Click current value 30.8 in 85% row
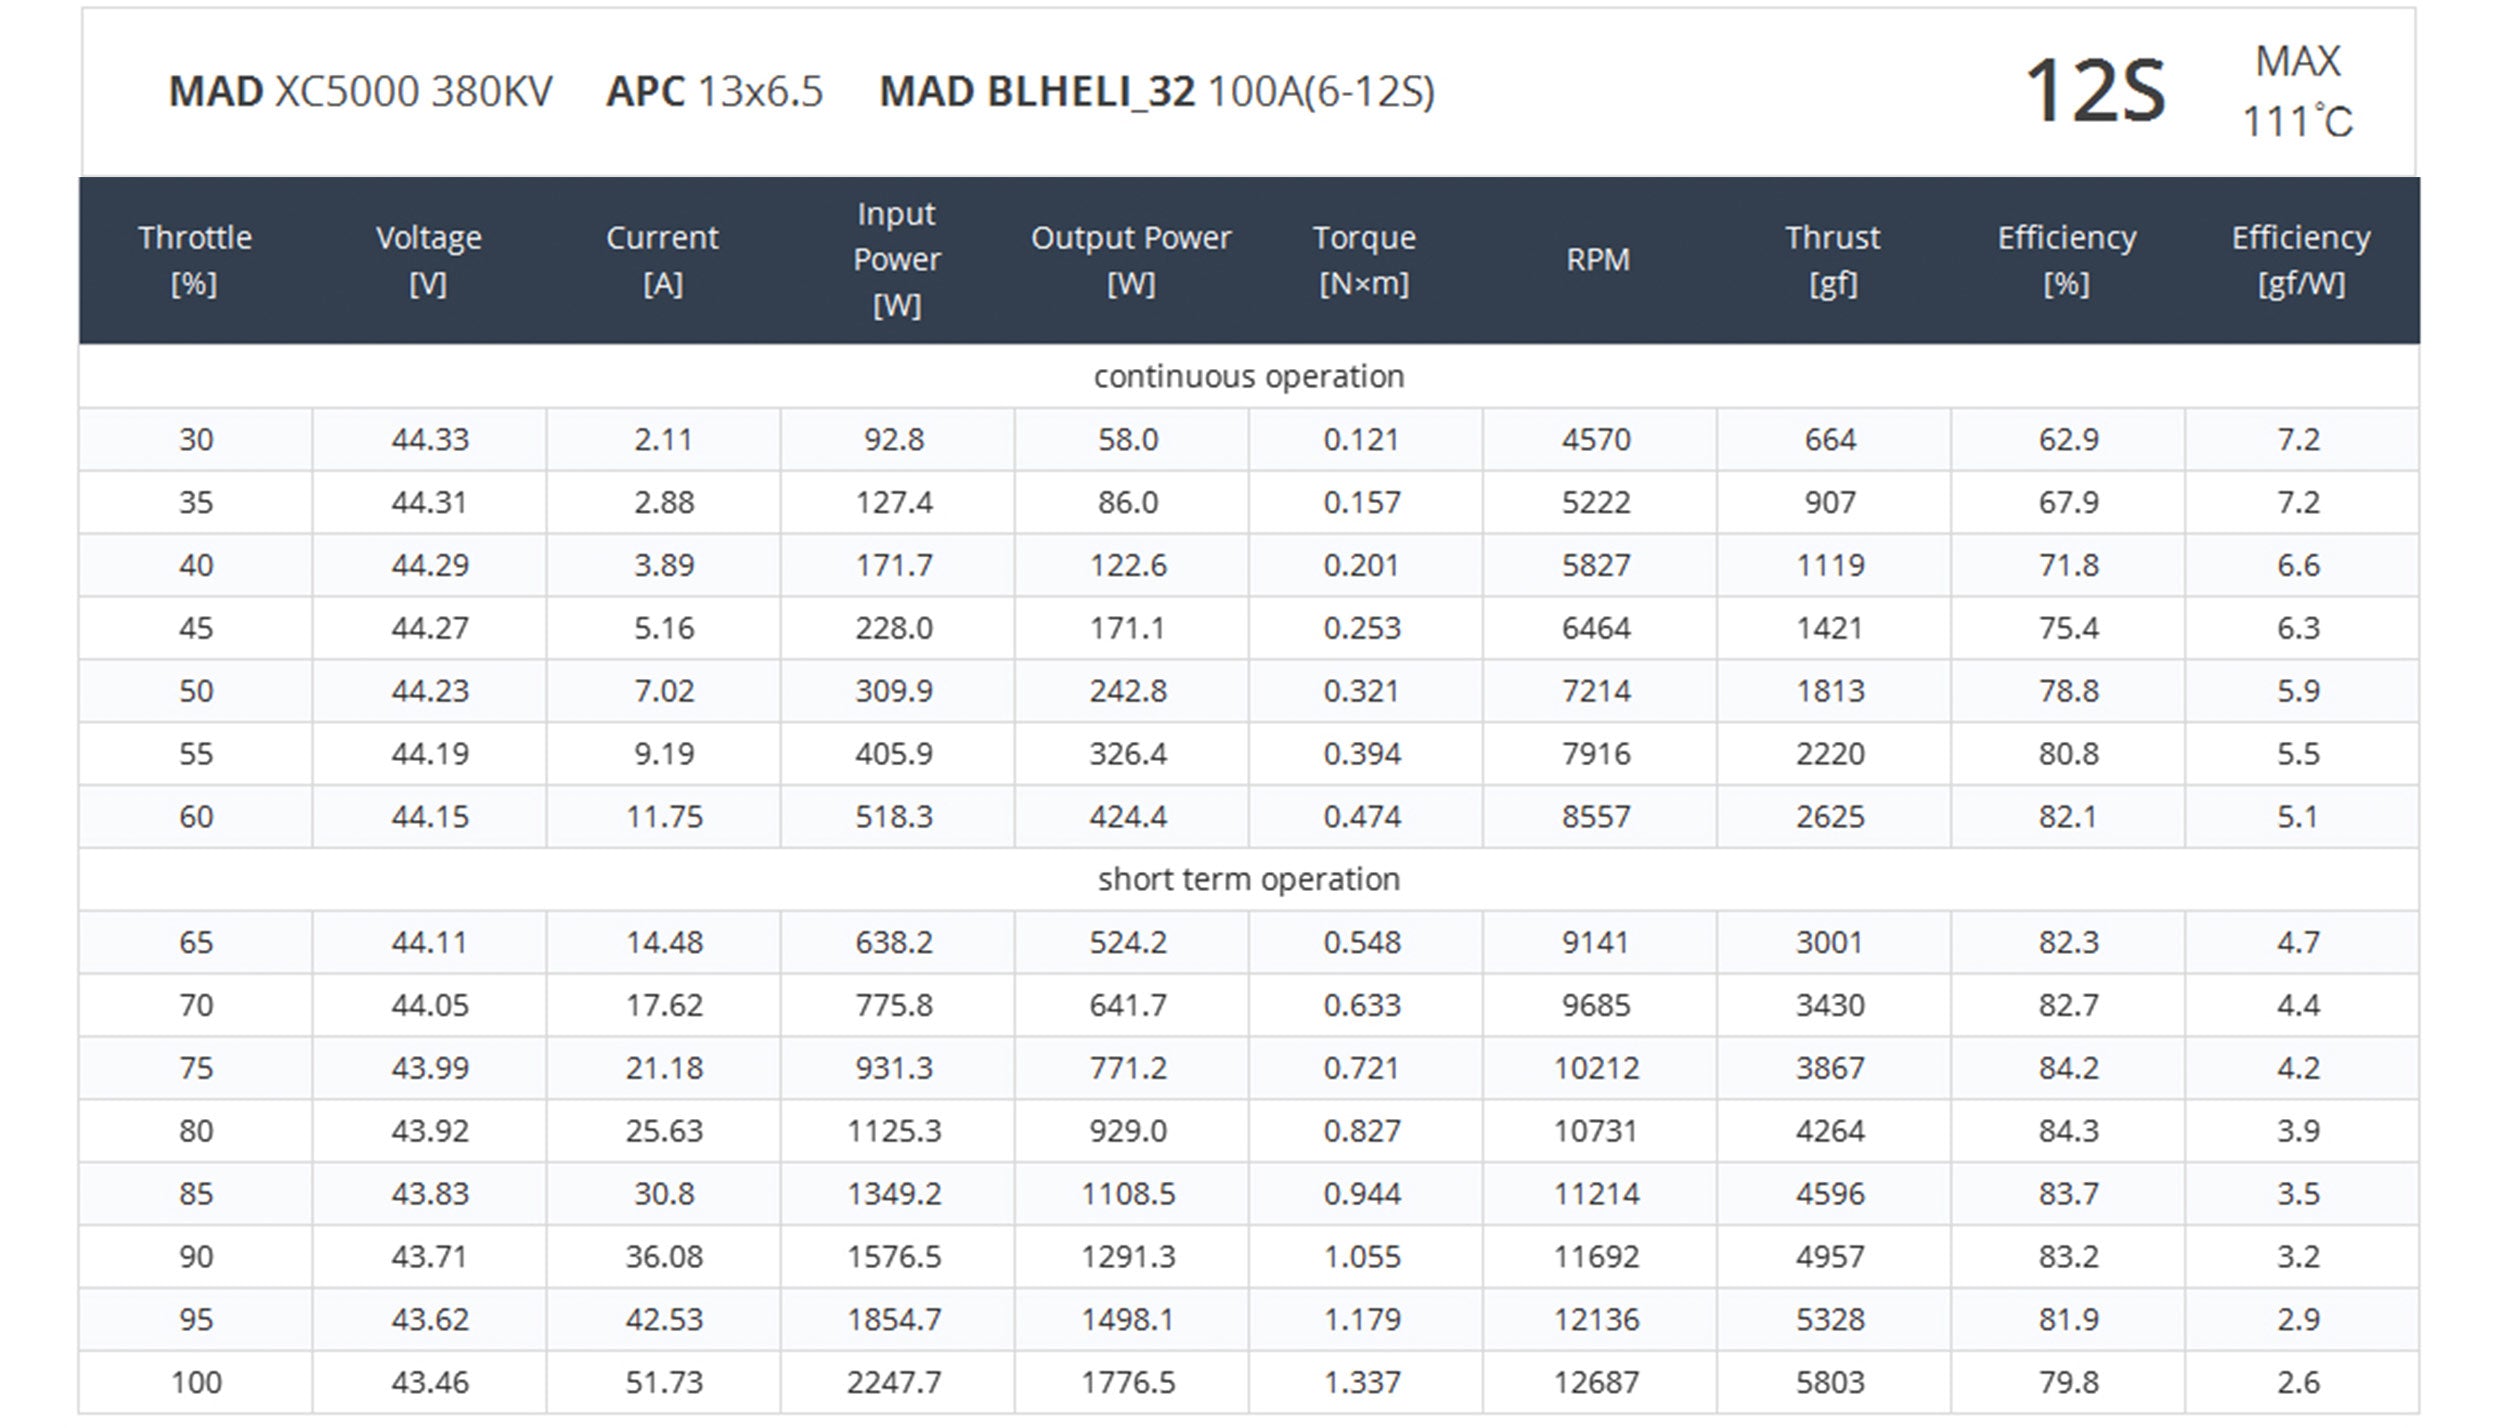This screenshot has height=1428, width=2500. pyautogui.click(x=664, y=1194)
